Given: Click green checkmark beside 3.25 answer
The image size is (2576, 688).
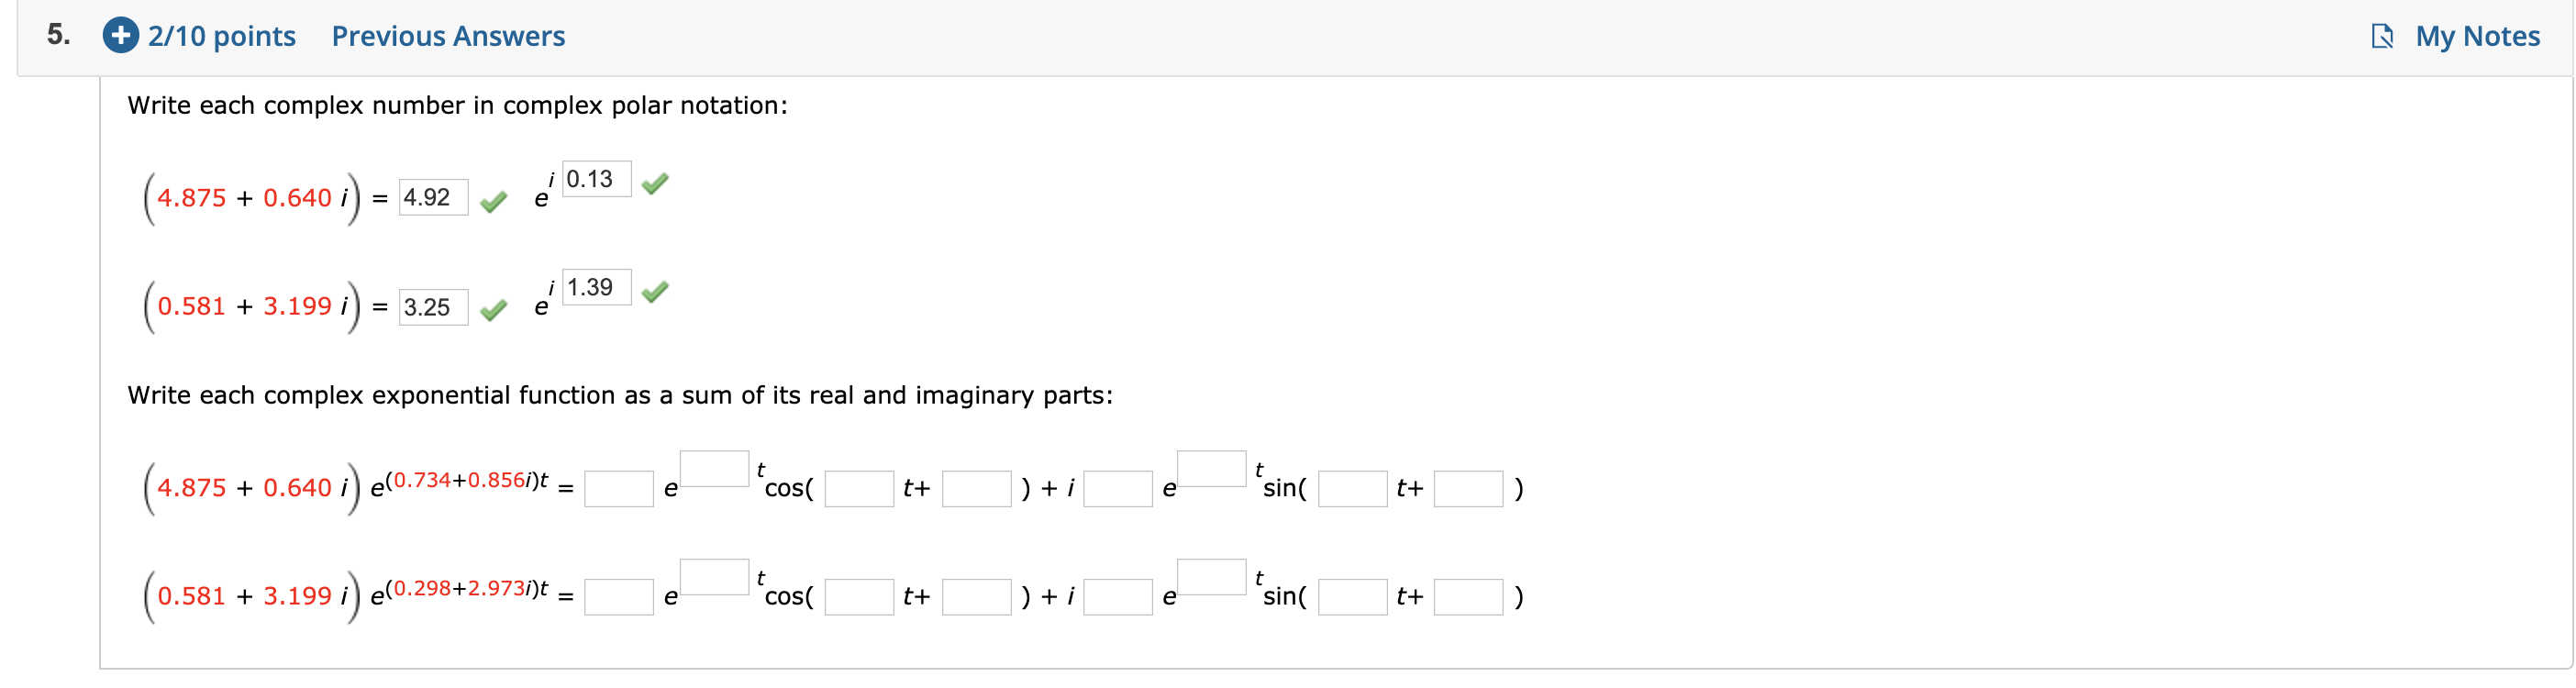Looking at the screenshot, I should click(x=493, y=310).
